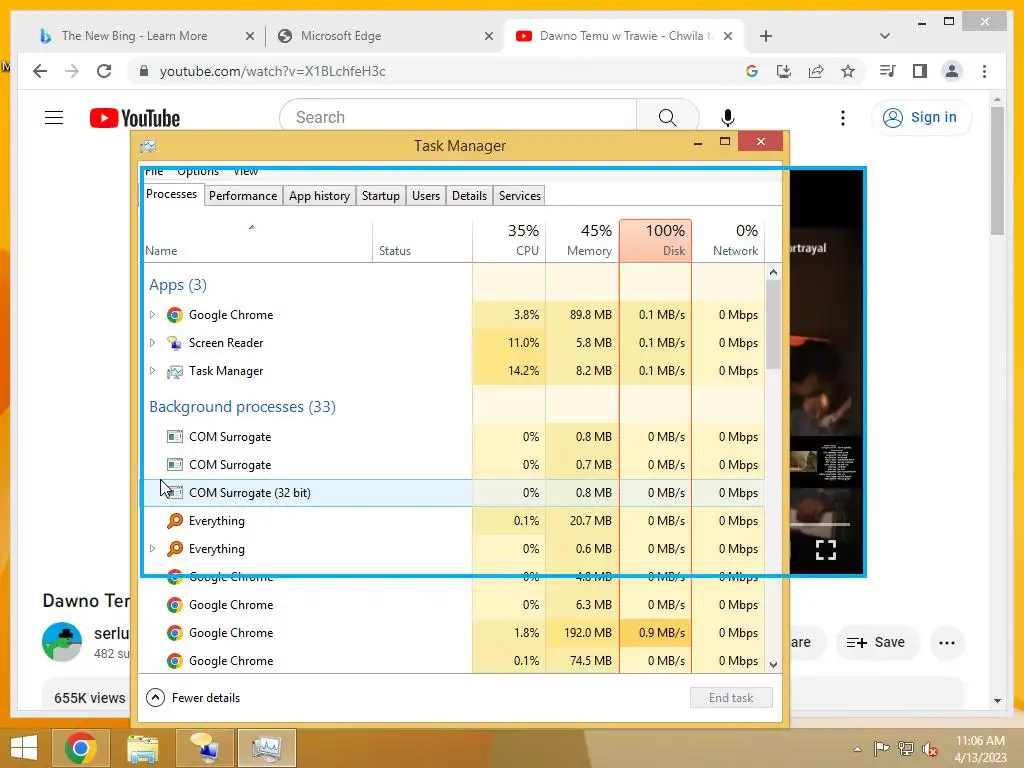The image size is (1024, 768).
Task: Bookmark page with star icon
Action: point(848,71)
